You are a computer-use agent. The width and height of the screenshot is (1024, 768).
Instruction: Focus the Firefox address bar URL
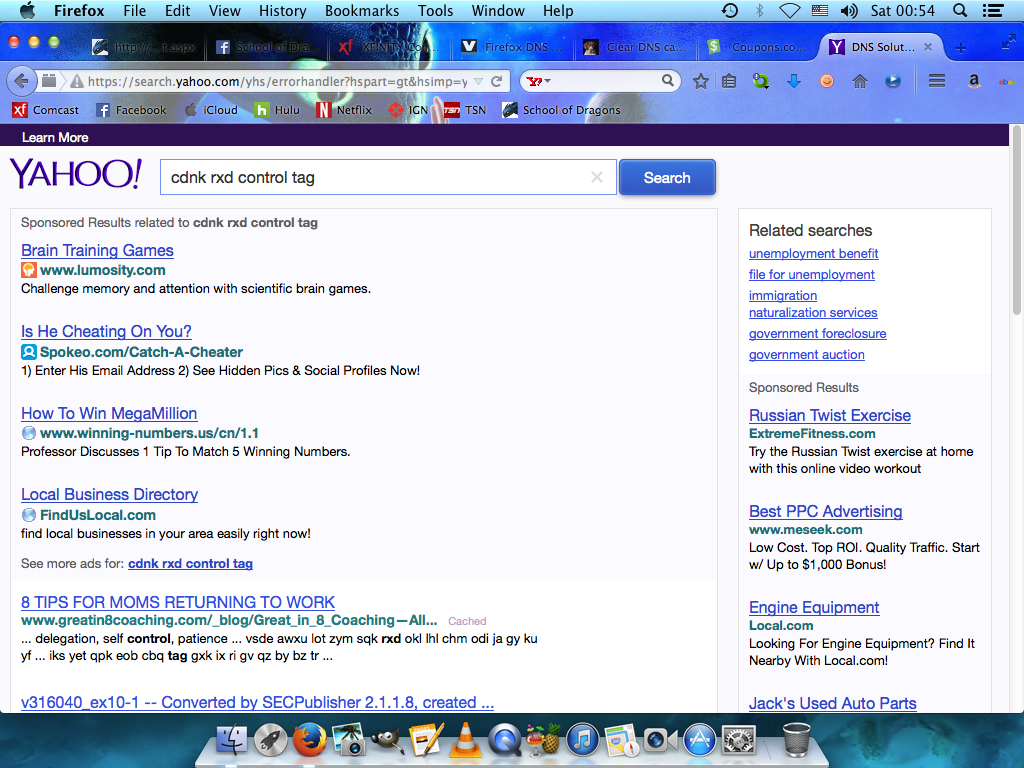(278, 82)
